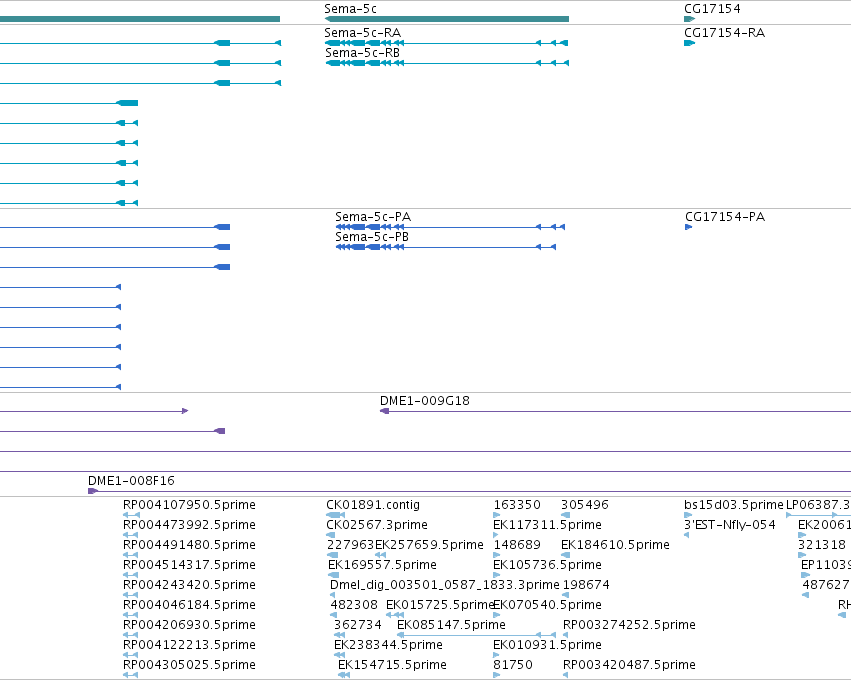Click the RP003274252.5prime label
Screen dimensions: 851x680
click(x=629, y=625)
